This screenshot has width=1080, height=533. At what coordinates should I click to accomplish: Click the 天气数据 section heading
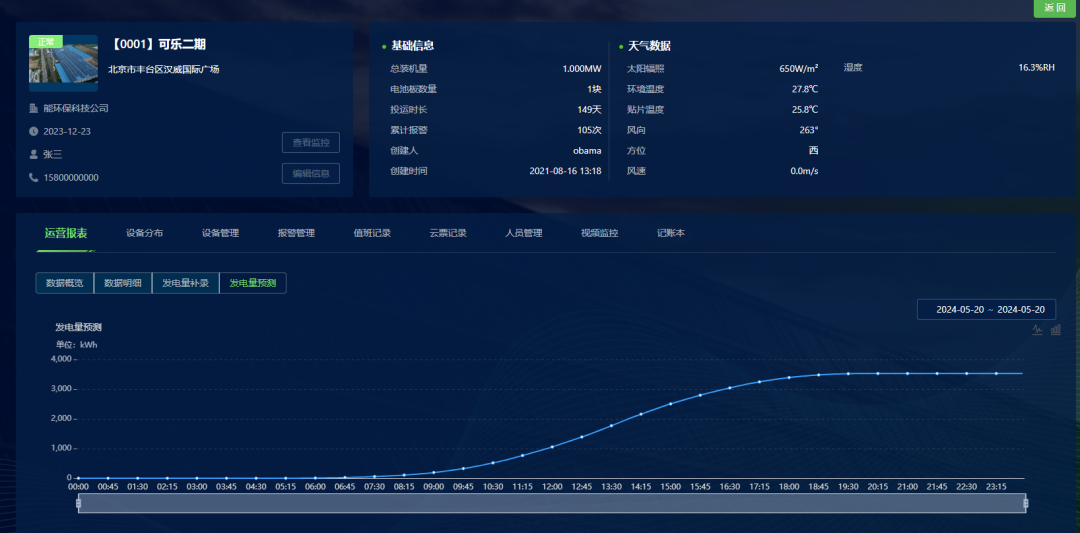(650, 46)
